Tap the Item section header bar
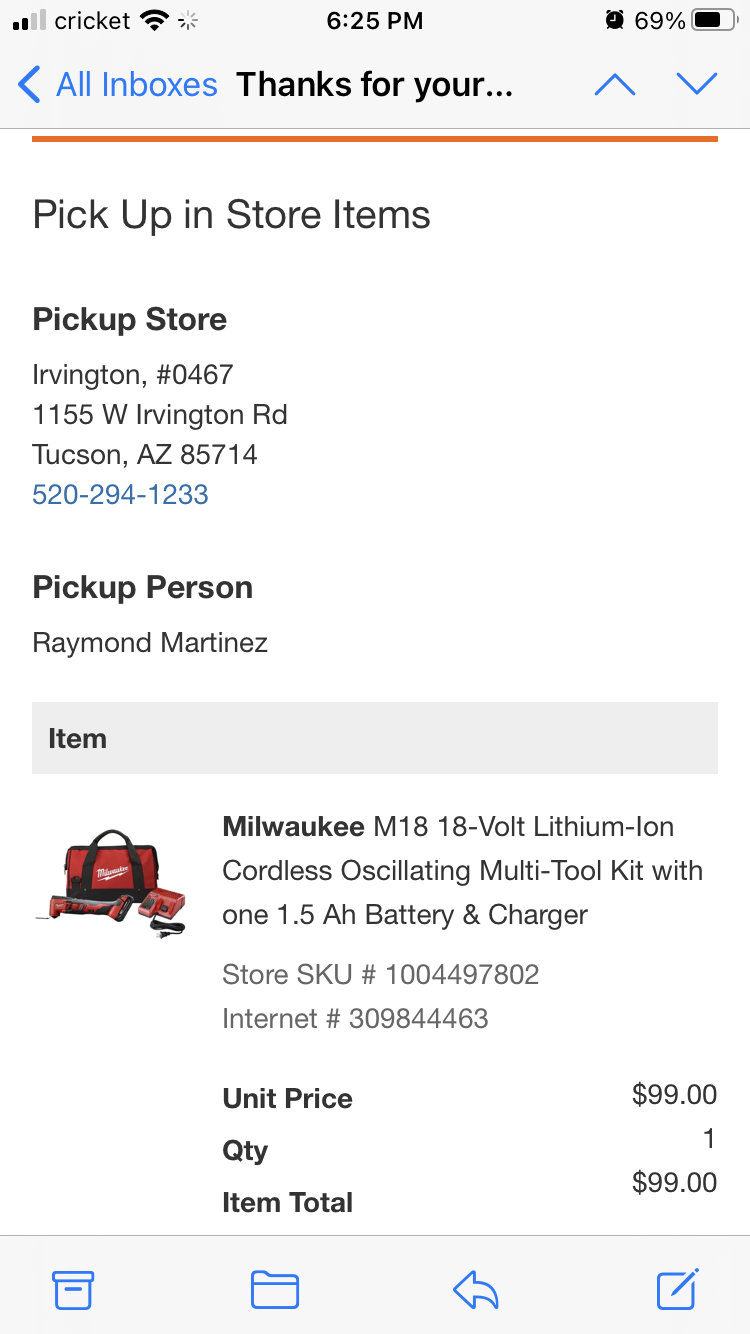Viewport: 750px width, 1334px height. [x=374, y=738]
